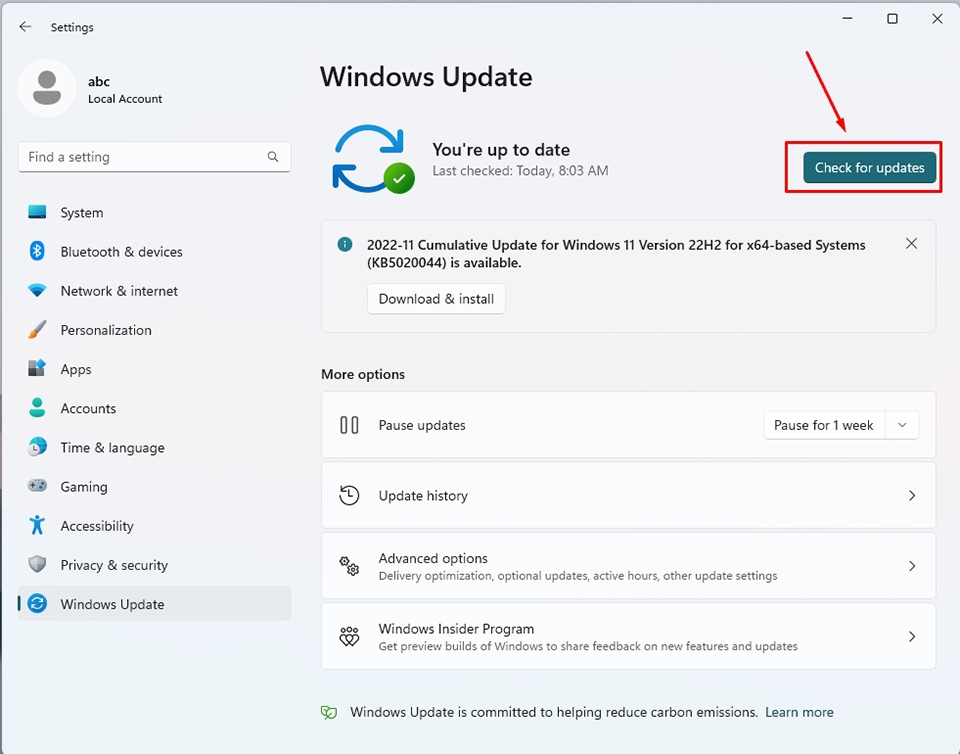
Task: Click the Check for updates button
Action: click(x=868, y=167)
